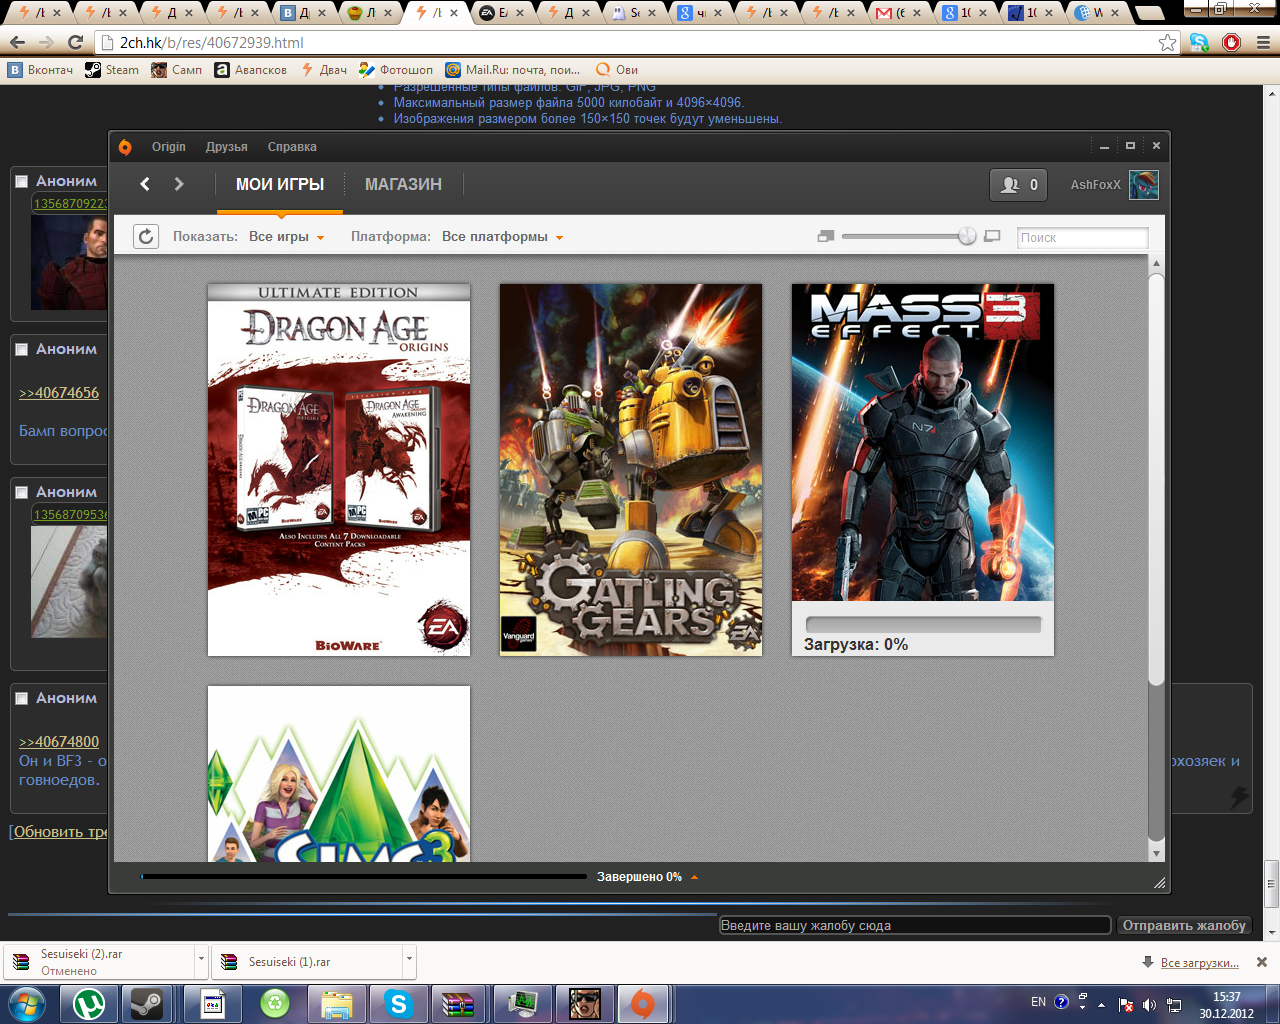
Task: Go forward with Origin's right arrow
Action: tap(179, 184)
